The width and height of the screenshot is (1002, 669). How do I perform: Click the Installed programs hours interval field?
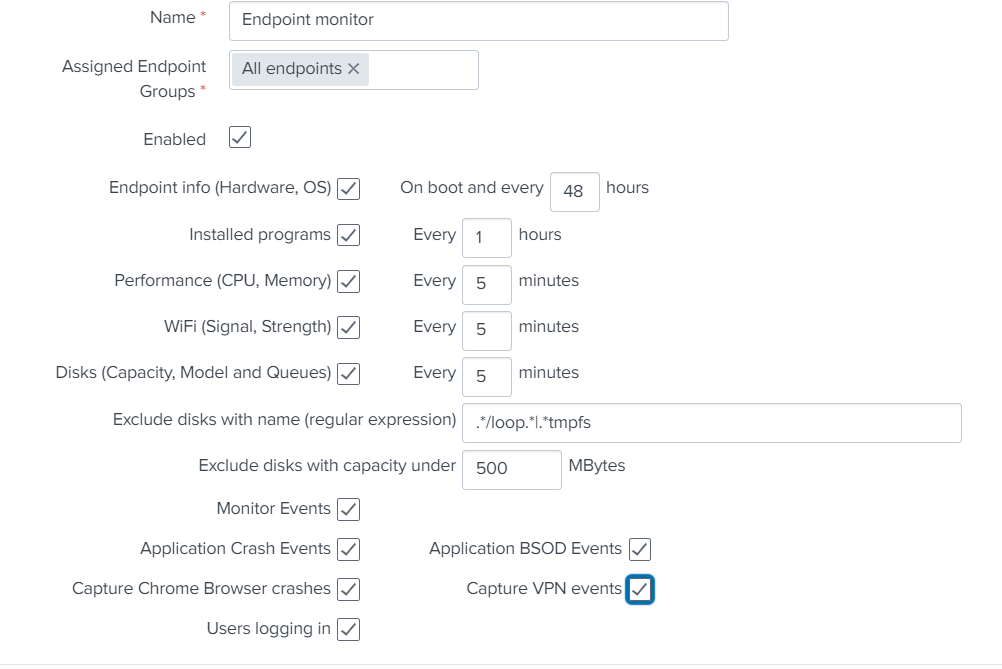coord(486,237)
